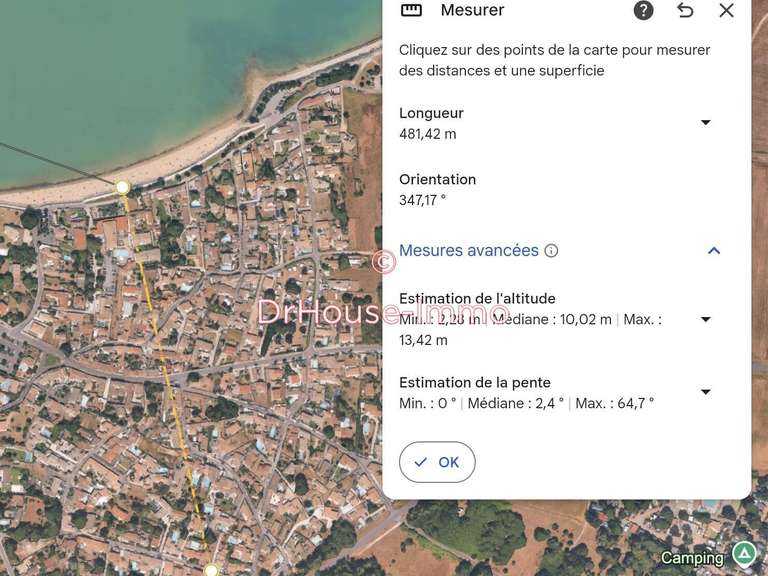Click the Orientation label
The height and width of the screenshot is (576, 768).
(x=437, y=179)
